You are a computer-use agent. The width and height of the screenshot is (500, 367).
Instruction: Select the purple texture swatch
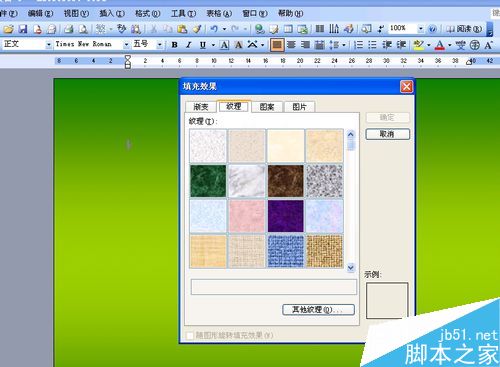pos(286,216)
